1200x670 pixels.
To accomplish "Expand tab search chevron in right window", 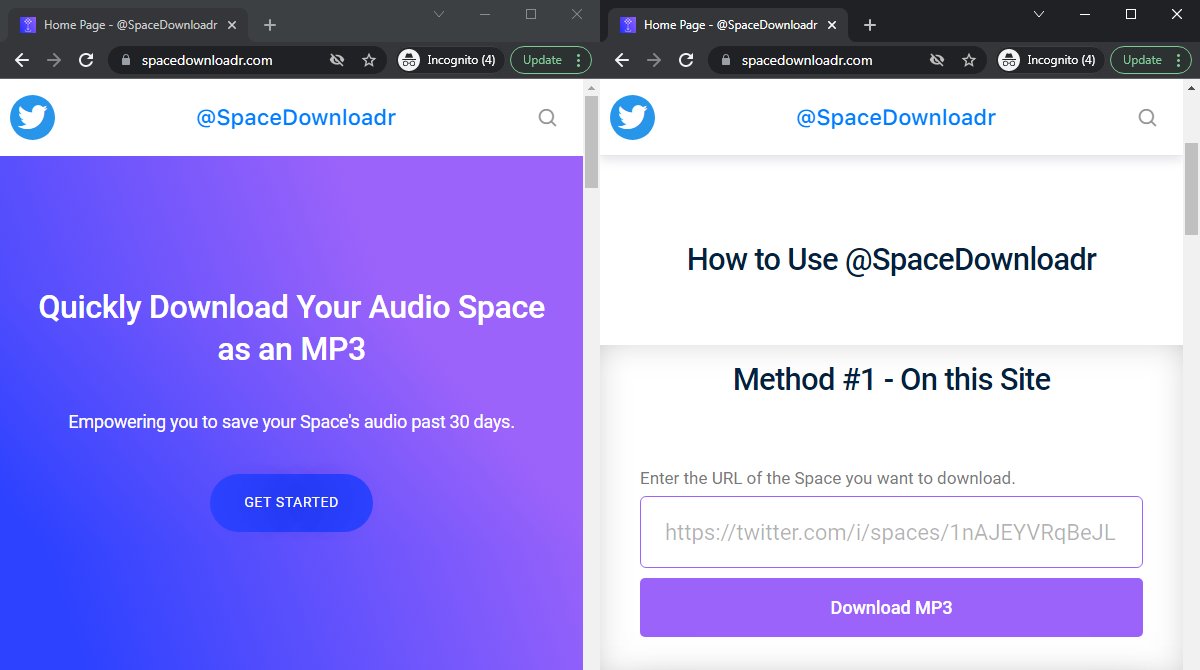I will (x=1039, y=14).
